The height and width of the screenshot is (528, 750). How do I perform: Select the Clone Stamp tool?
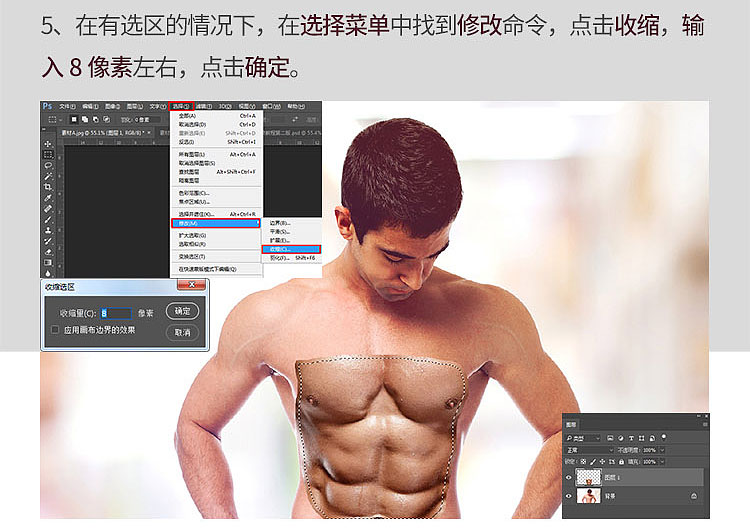coord(48,230)
